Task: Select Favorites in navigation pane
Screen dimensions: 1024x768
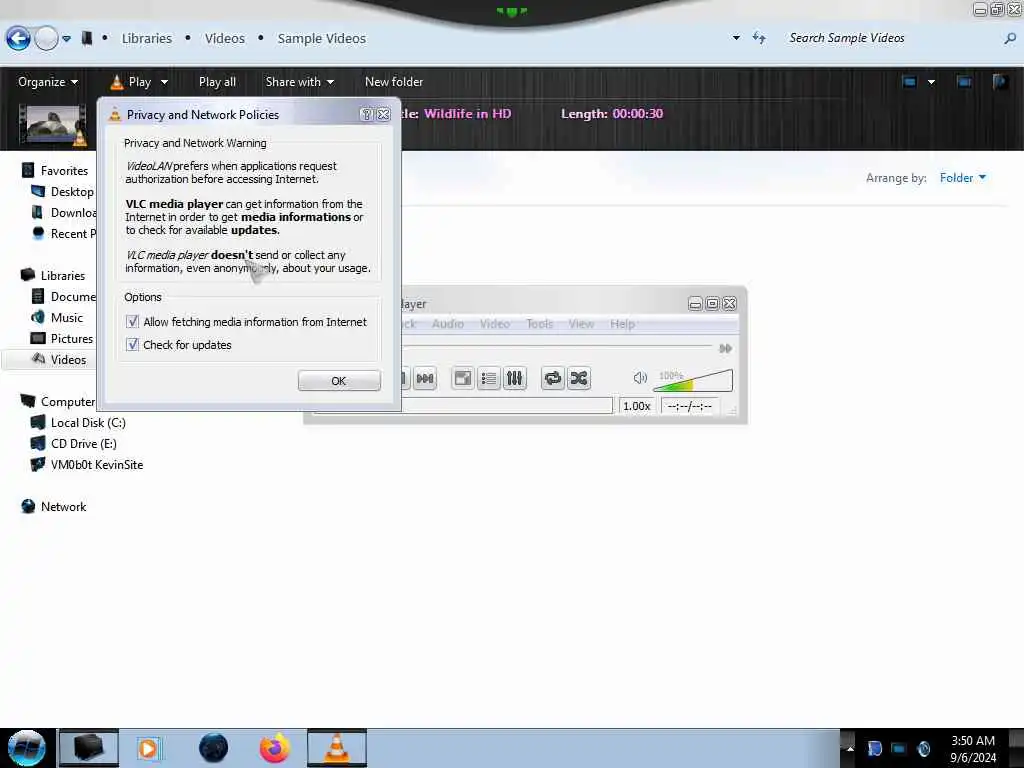Action: tap(64, 170)
